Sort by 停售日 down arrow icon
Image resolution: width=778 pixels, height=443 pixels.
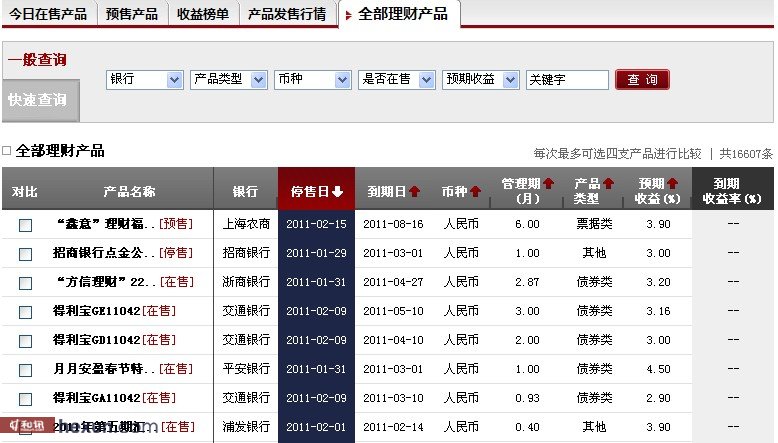pyautogui.click(x=337, y=191)
